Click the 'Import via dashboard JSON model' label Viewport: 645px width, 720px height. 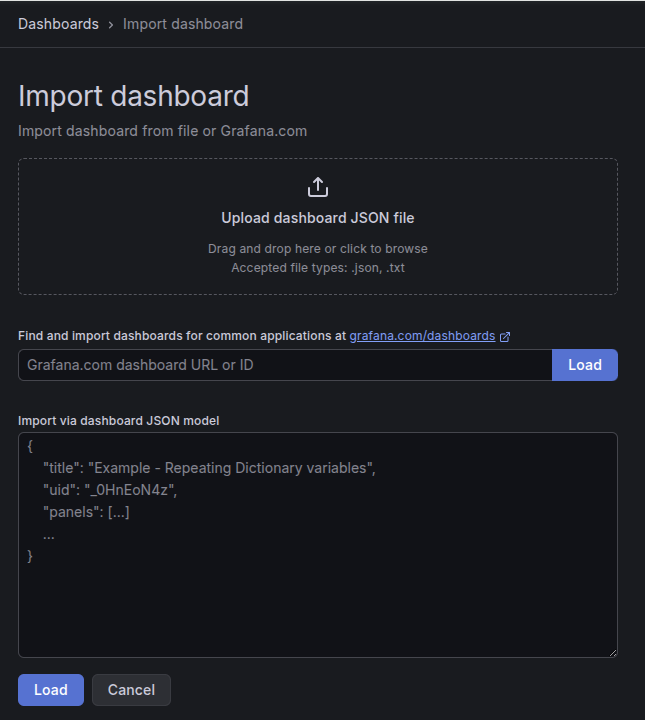point(118,421)
